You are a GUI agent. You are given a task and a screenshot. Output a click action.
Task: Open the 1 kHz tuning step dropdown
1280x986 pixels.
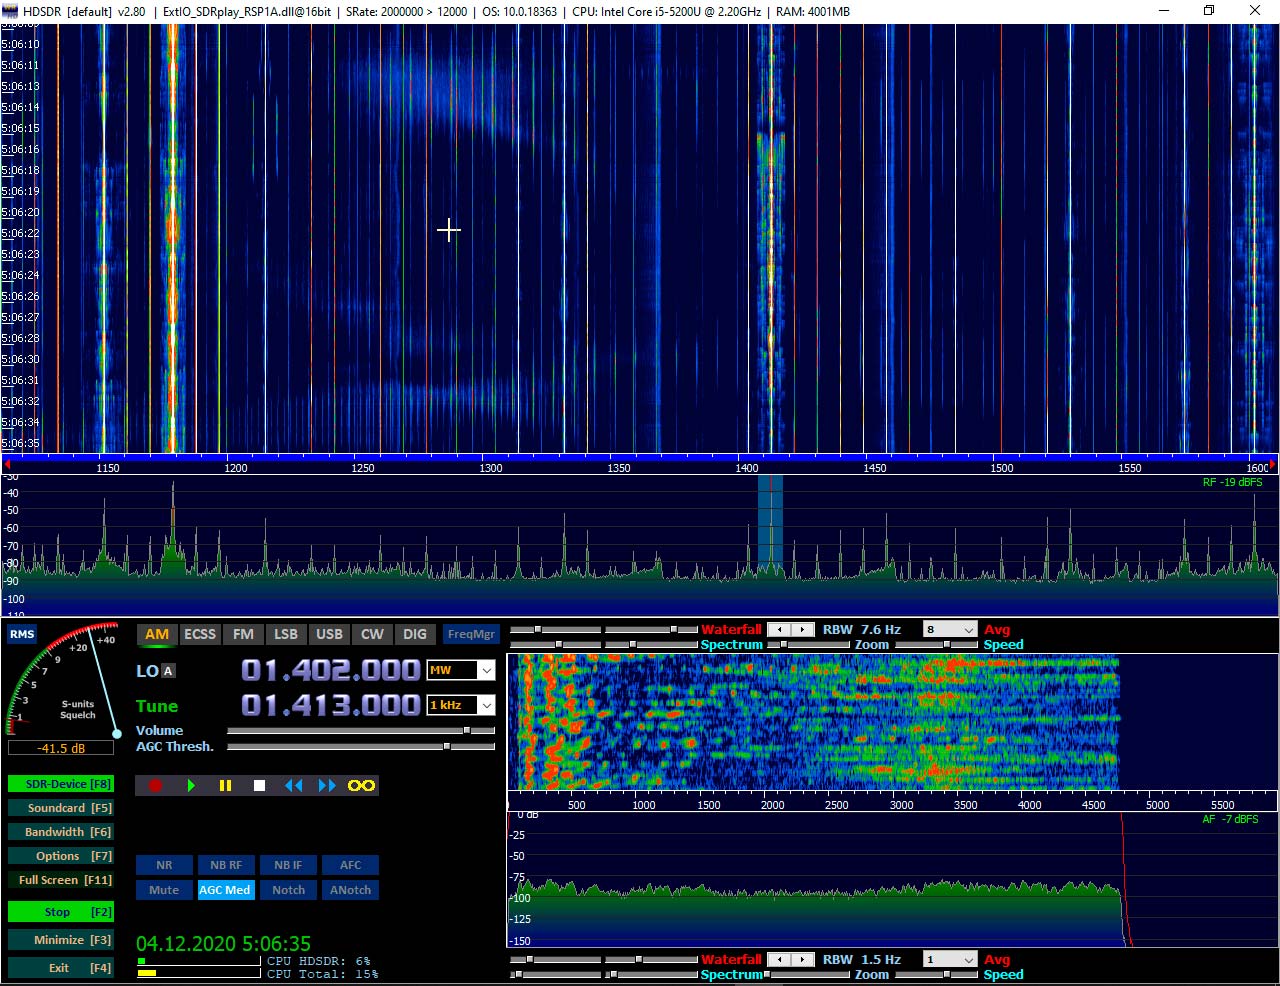(x=486, y=705)
